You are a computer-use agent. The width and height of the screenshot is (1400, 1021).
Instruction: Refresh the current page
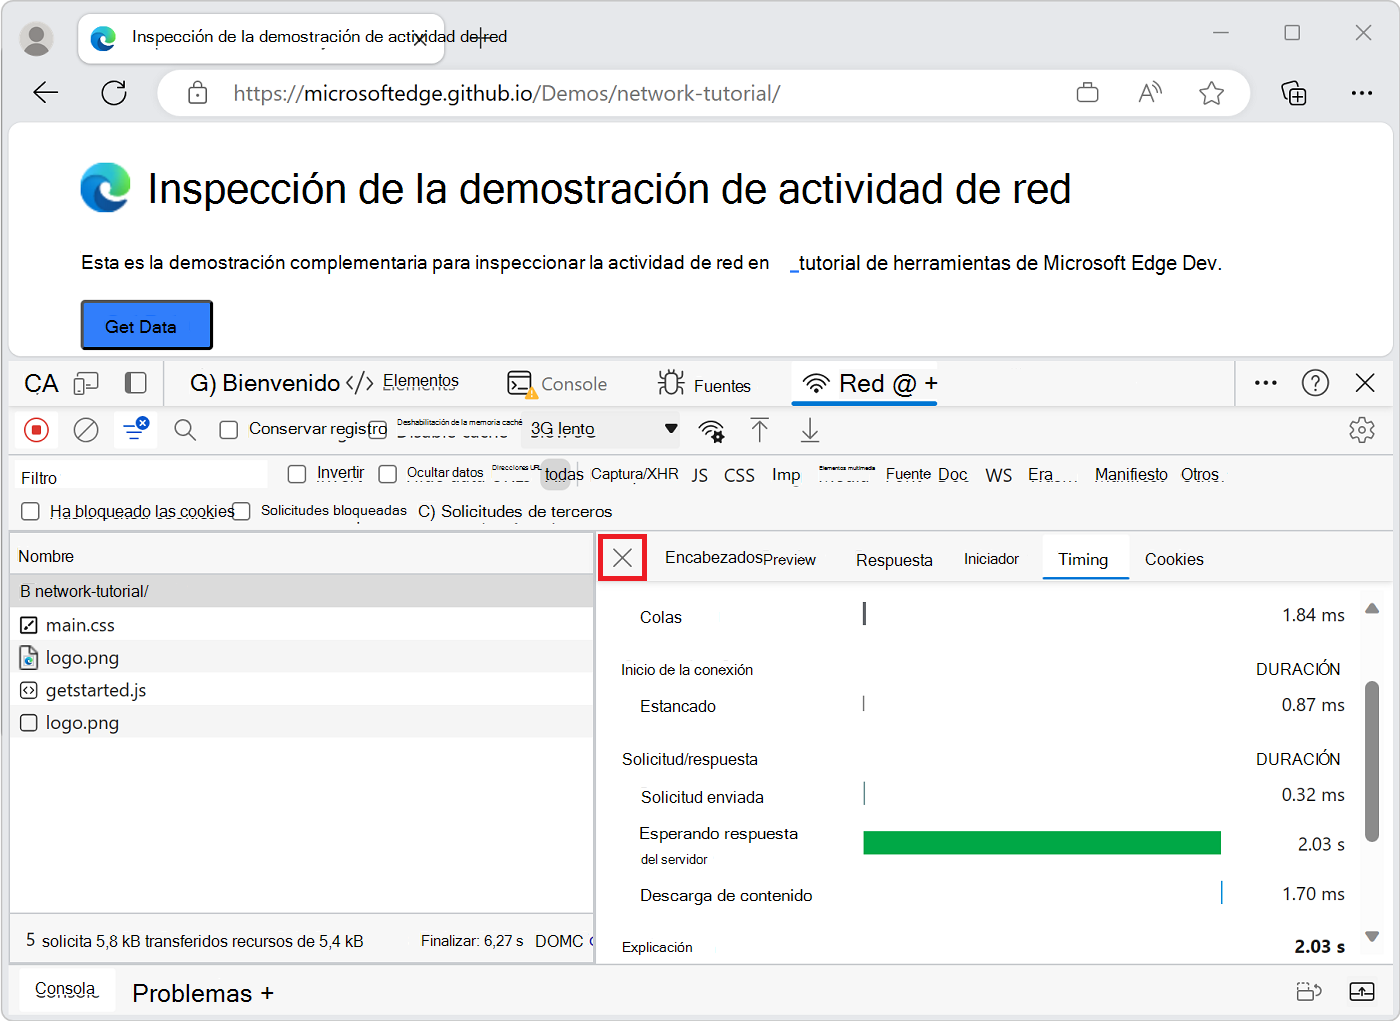114,93
